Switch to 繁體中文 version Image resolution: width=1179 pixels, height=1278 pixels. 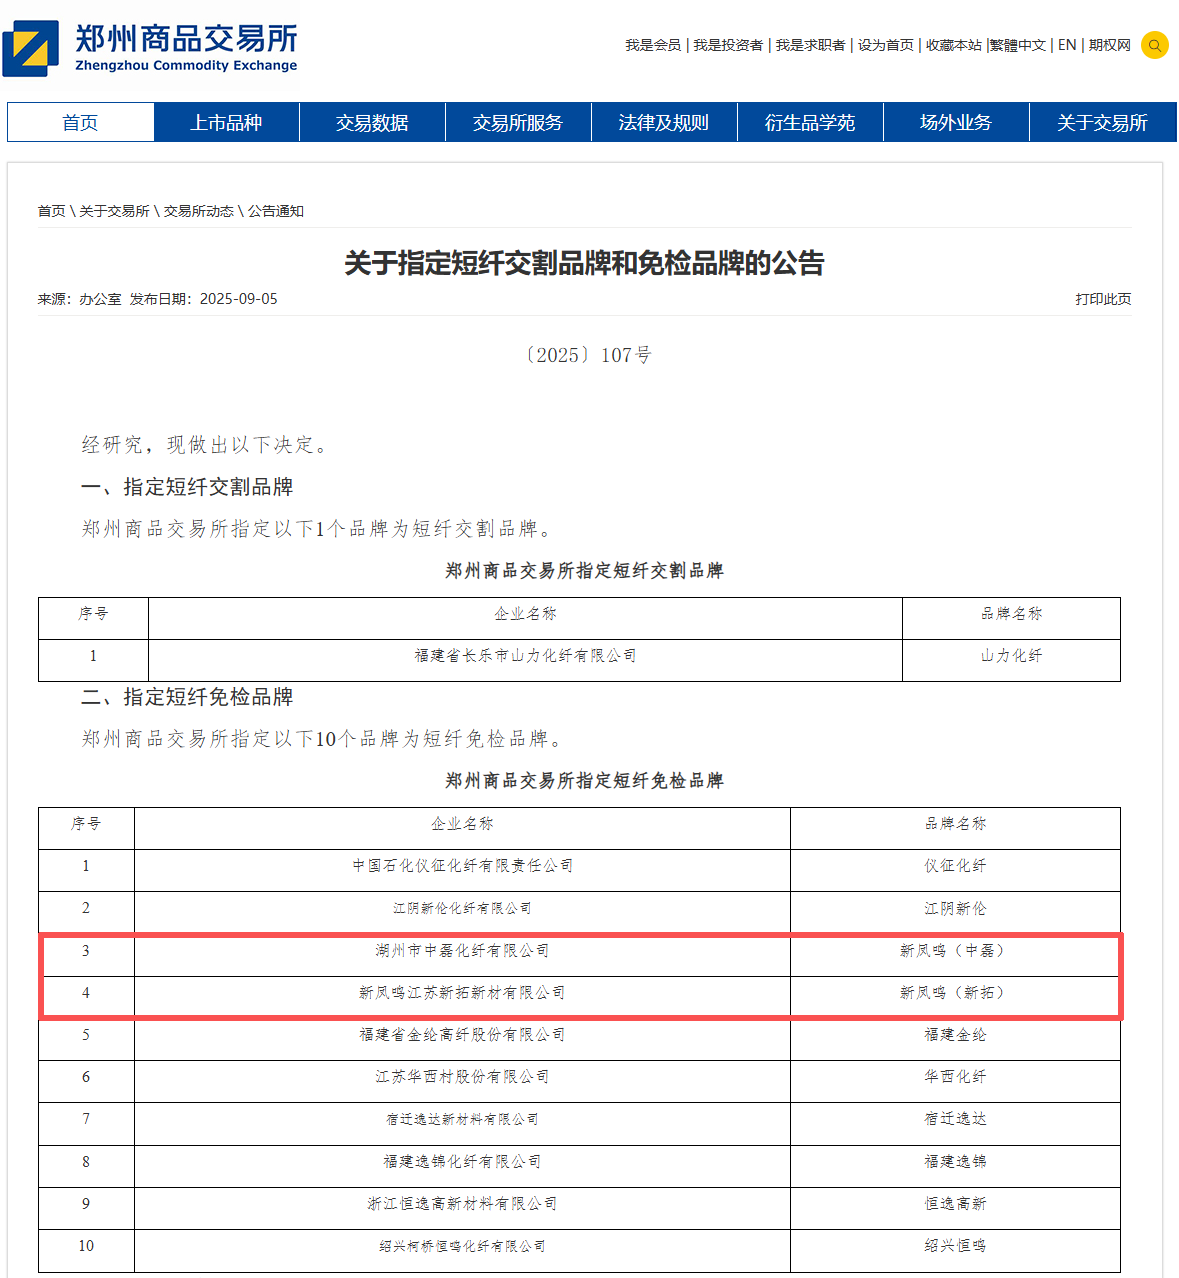click(x=1018, y=45)
